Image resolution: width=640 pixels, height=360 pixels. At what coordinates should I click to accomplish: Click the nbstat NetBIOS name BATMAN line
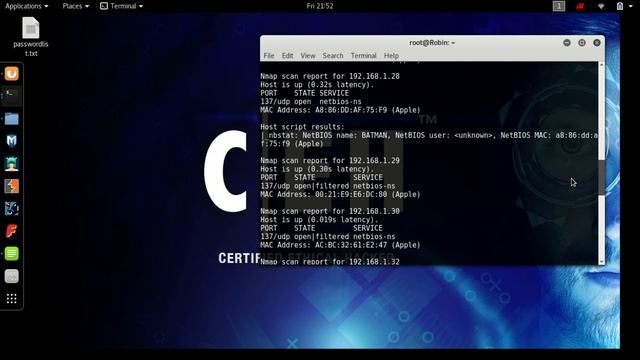pos(429,140)
